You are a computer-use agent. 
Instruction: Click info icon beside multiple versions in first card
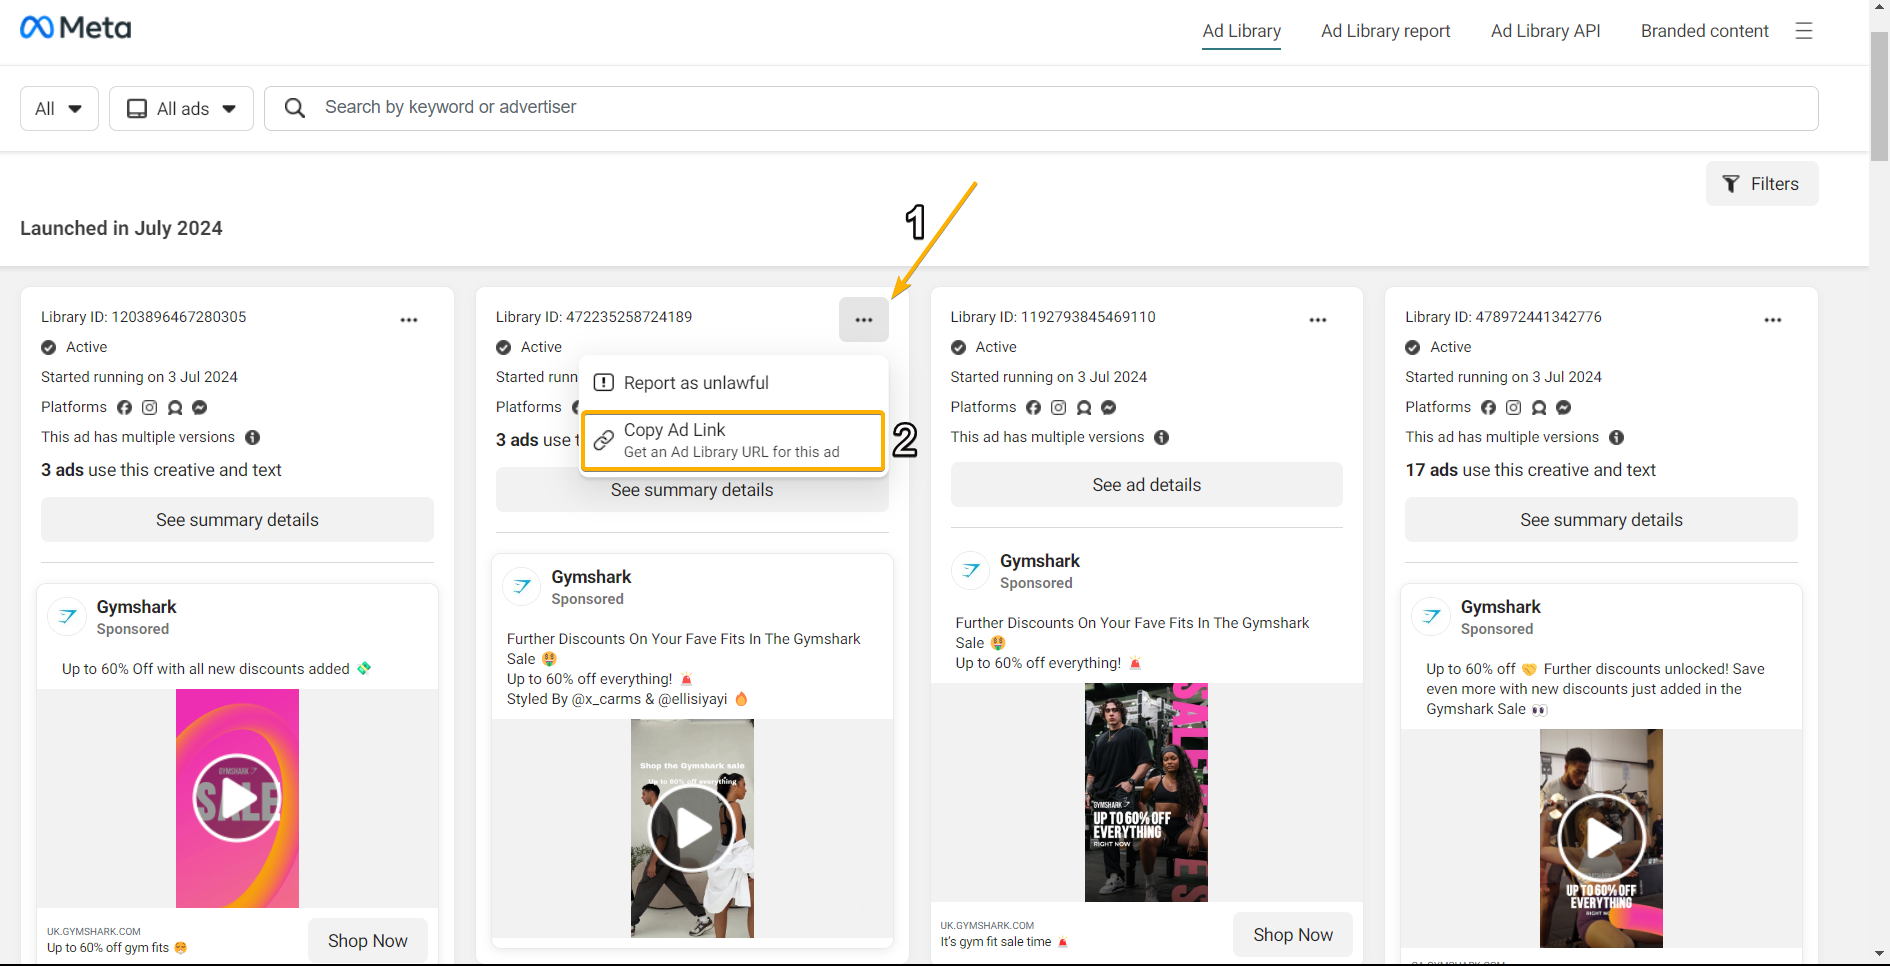pyautogui.click(x=253, y=437)
